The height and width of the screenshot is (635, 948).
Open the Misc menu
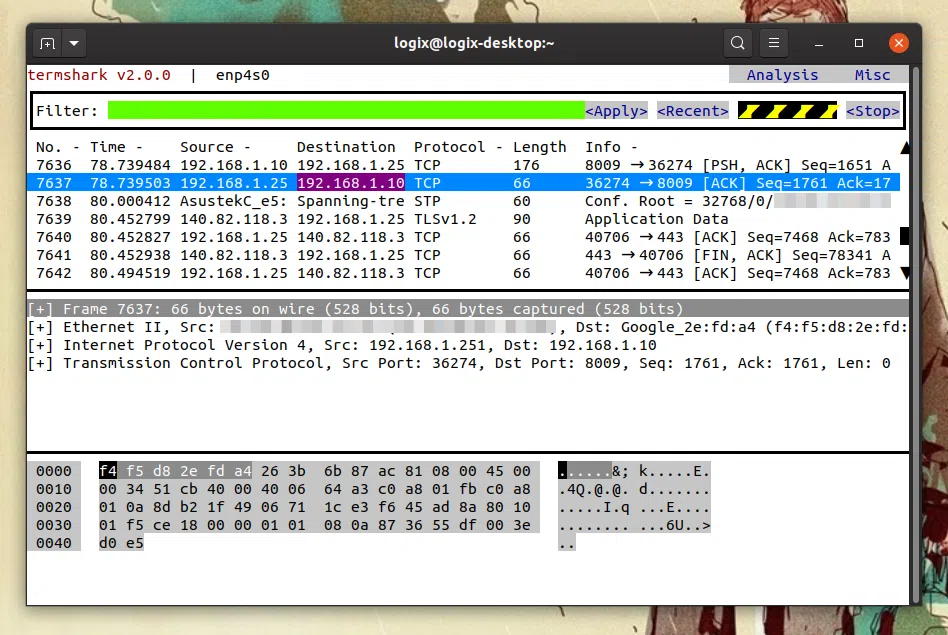(x=872, y=75)
